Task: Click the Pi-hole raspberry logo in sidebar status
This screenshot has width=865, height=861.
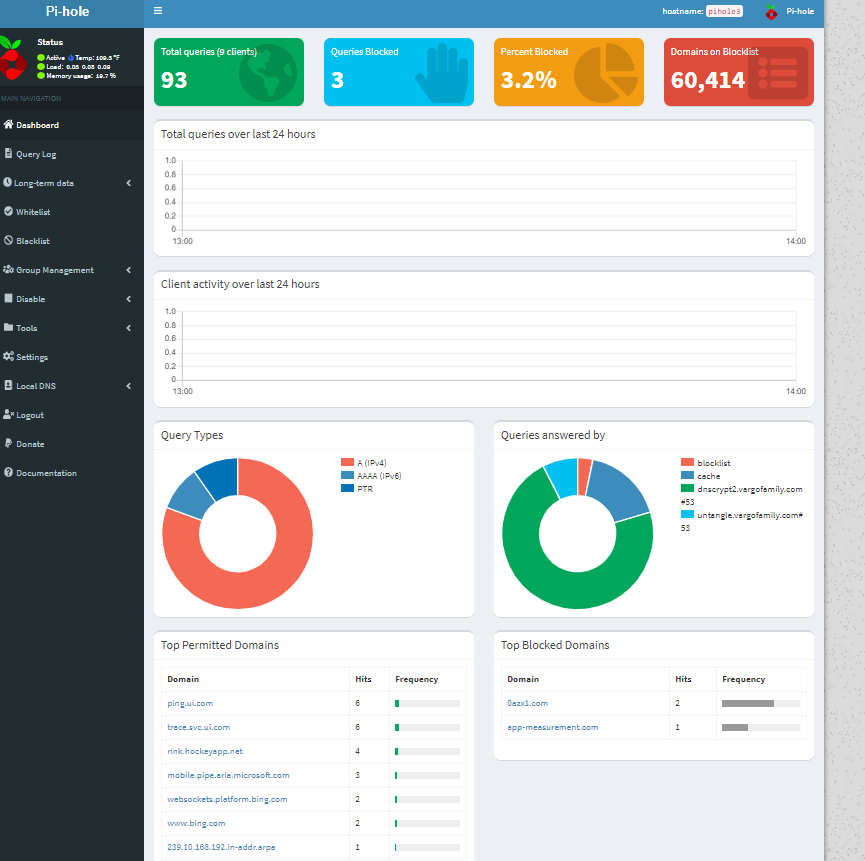Action: click(x=12, y=57)
